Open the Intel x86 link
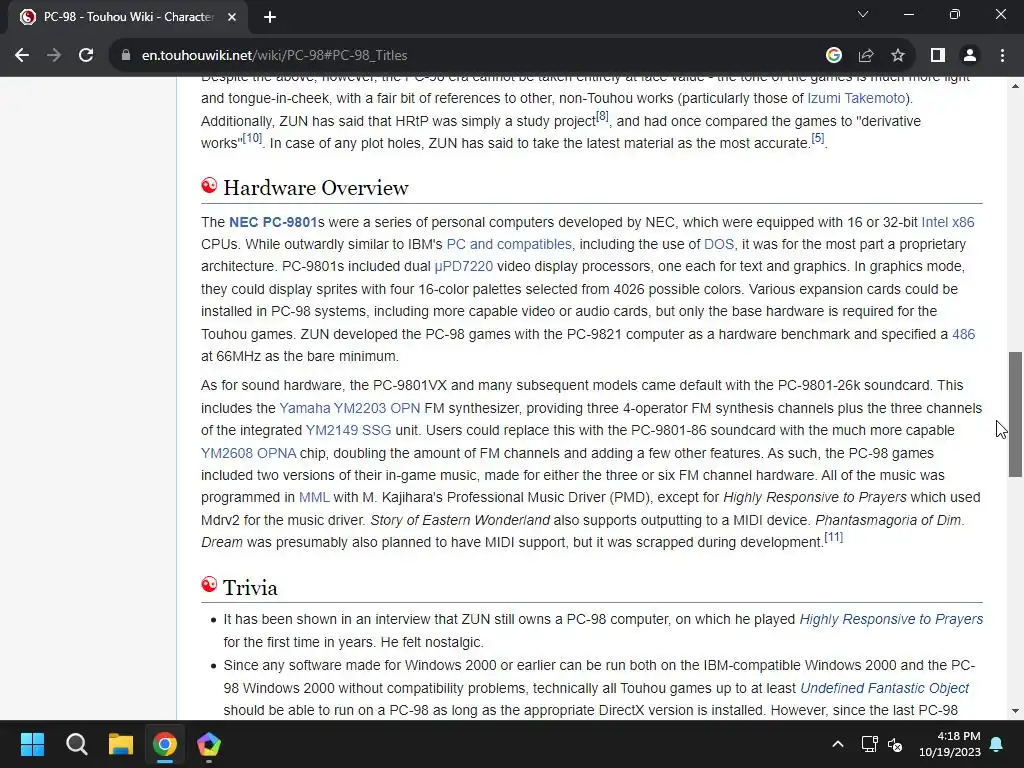Screen dimensions: 1024x768 pos(948,222)
